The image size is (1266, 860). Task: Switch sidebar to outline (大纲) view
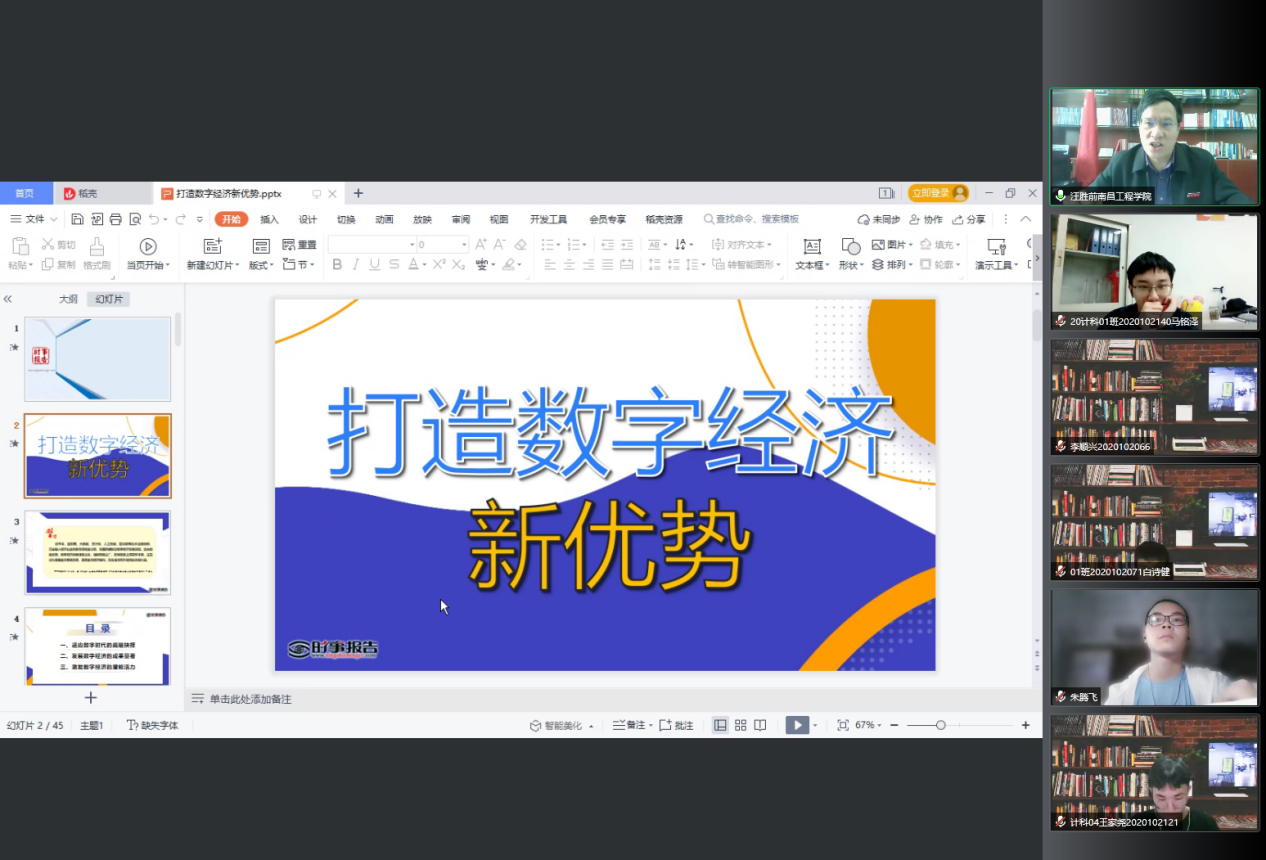(68, 299)
